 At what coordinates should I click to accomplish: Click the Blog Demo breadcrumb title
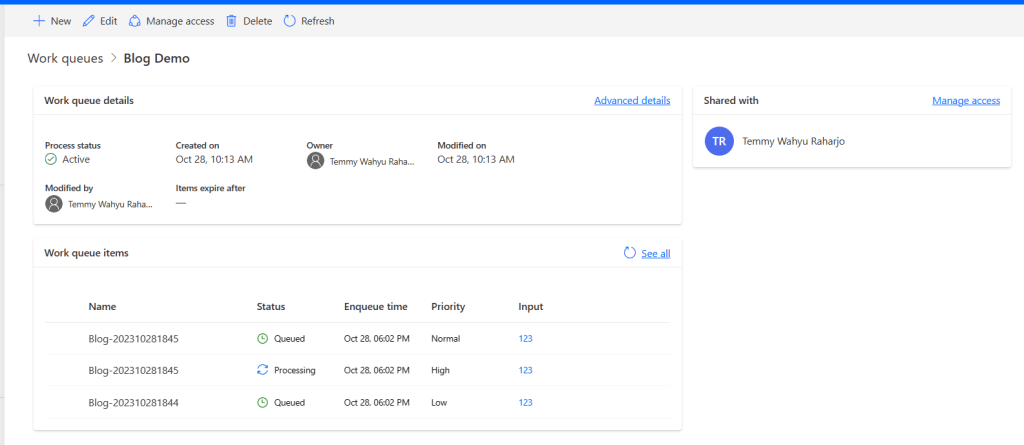[157, 58]
